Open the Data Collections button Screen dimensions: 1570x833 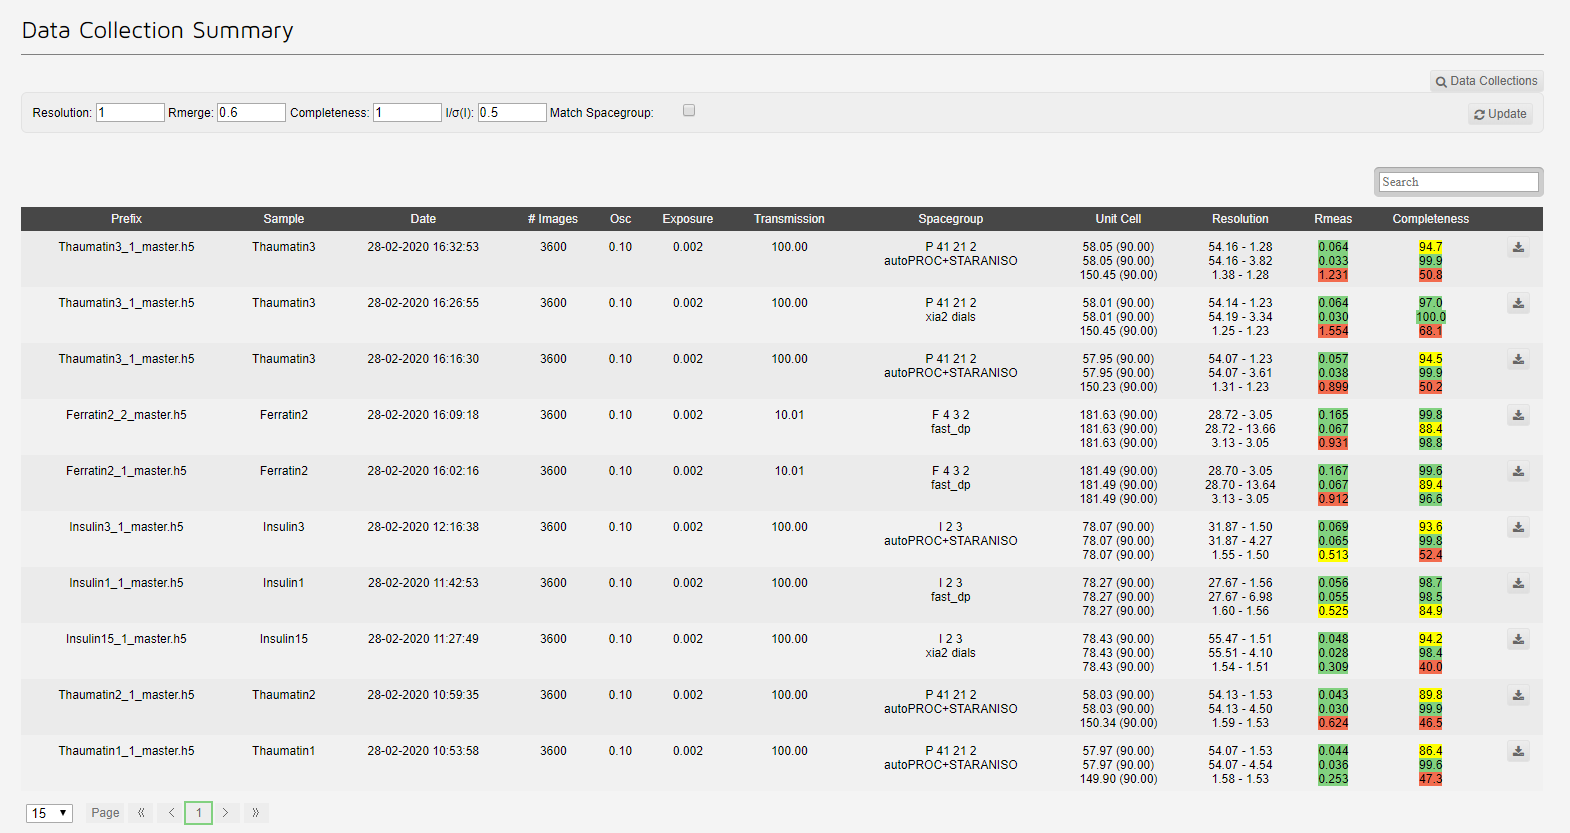click(x=1486, y=81)
